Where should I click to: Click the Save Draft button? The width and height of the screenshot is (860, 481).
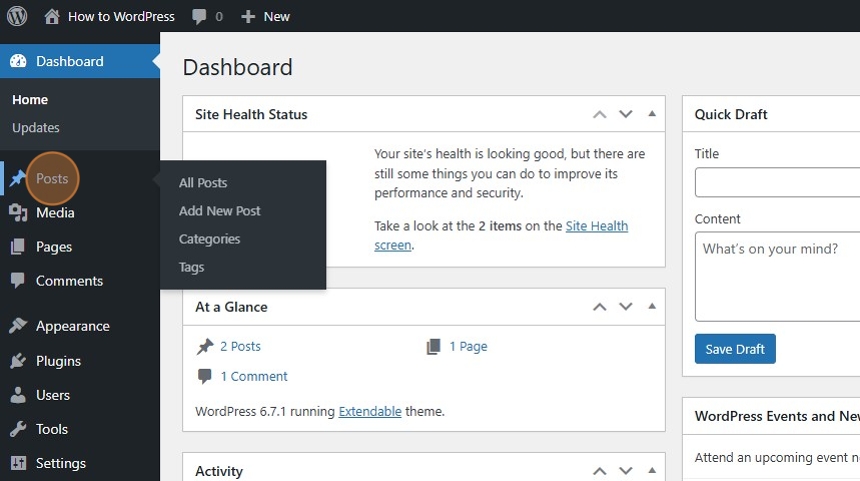coord(735,349)
